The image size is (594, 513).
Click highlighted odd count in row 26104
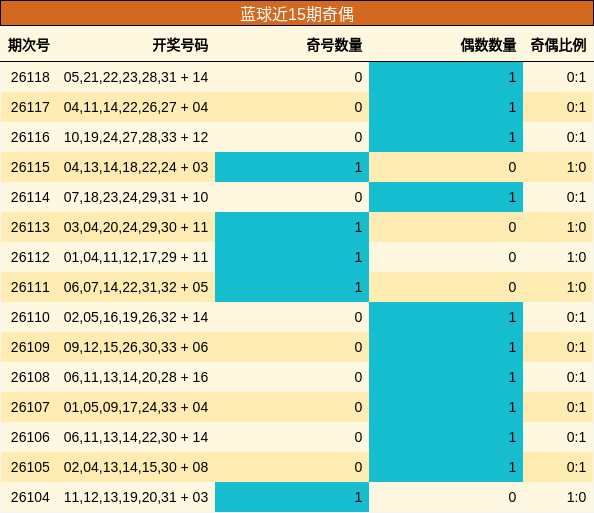[x=292, y=497]
